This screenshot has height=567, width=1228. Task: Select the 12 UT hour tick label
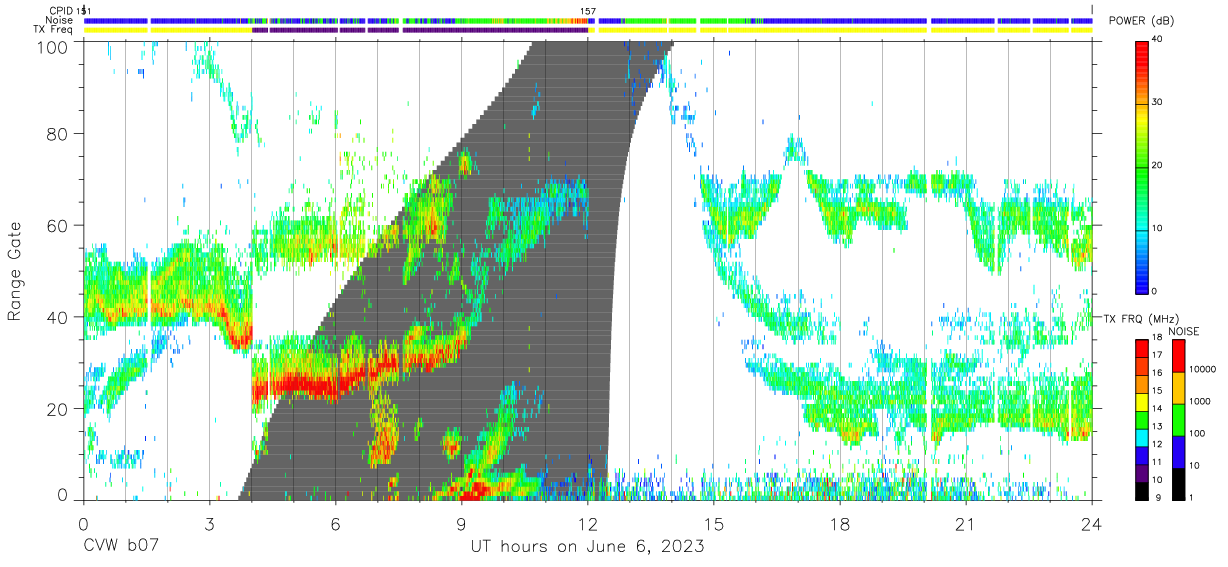coord(587,523)
